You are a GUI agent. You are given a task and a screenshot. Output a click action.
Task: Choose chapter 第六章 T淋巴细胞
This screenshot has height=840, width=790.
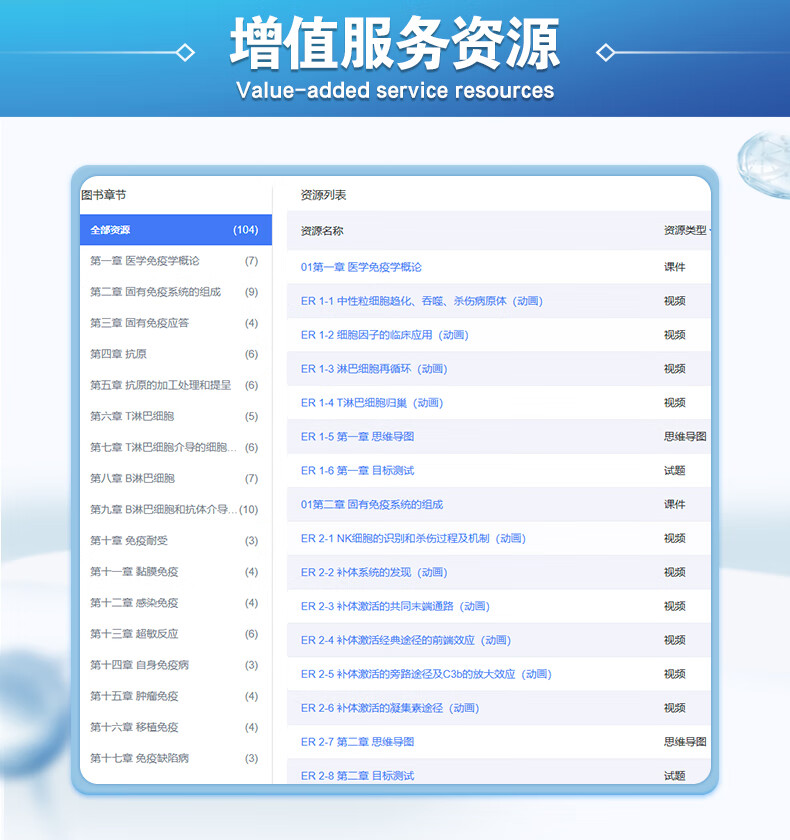point(131,416)
